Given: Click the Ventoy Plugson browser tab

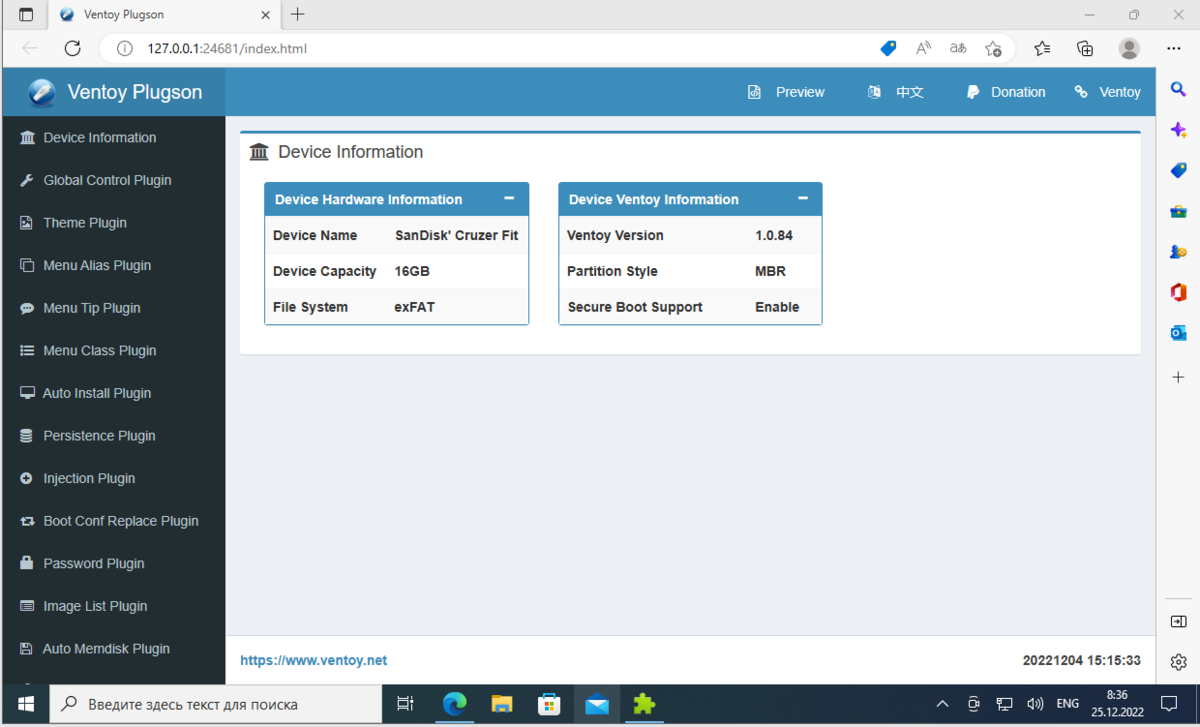Looking at the screenshot, I should point(165,15).
